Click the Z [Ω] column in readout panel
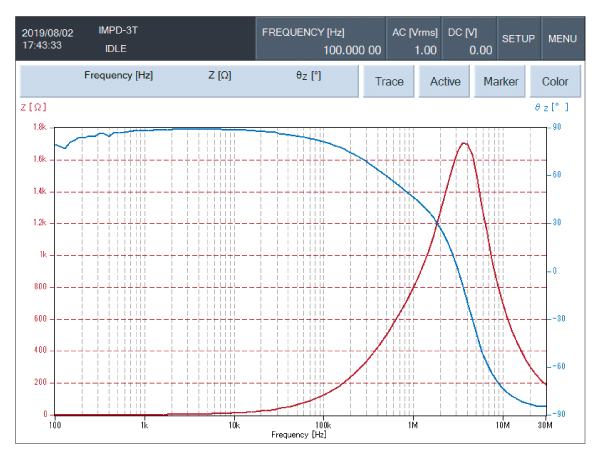This screenshot has height=459, width=600. 220,76
